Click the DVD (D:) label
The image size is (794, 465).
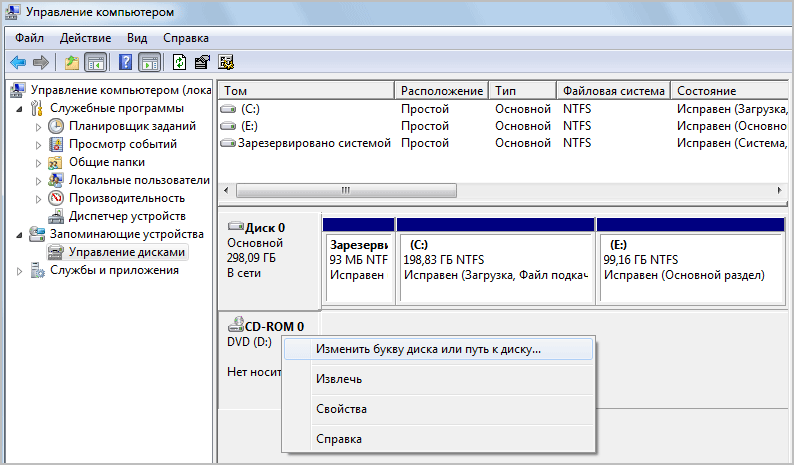coord(249,342)
